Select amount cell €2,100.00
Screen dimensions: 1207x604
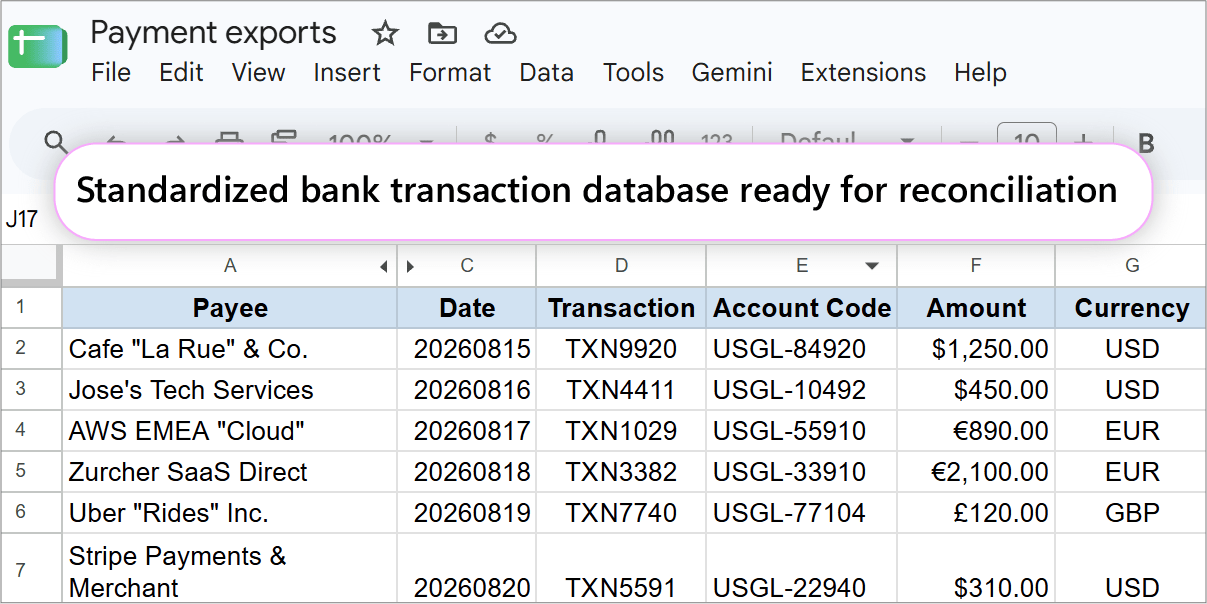coord(976,472)
